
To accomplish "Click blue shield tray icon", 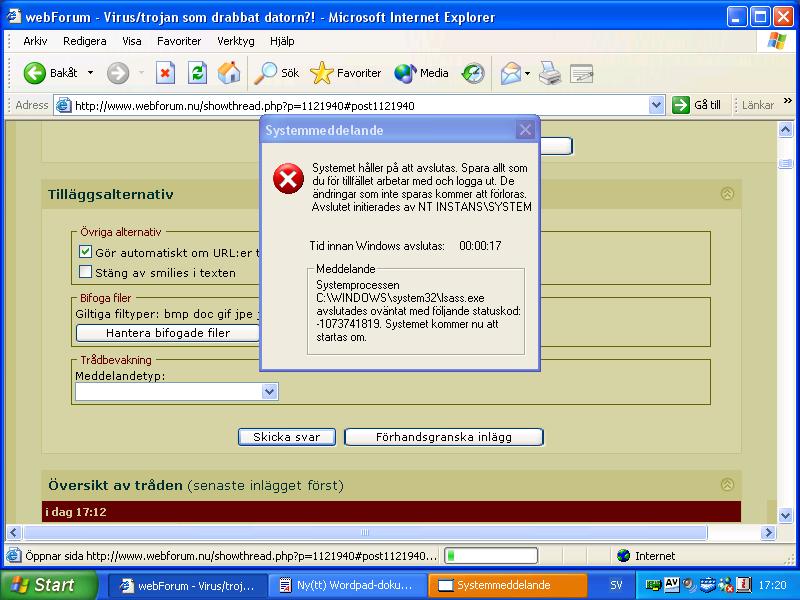I will click(707, 585).
